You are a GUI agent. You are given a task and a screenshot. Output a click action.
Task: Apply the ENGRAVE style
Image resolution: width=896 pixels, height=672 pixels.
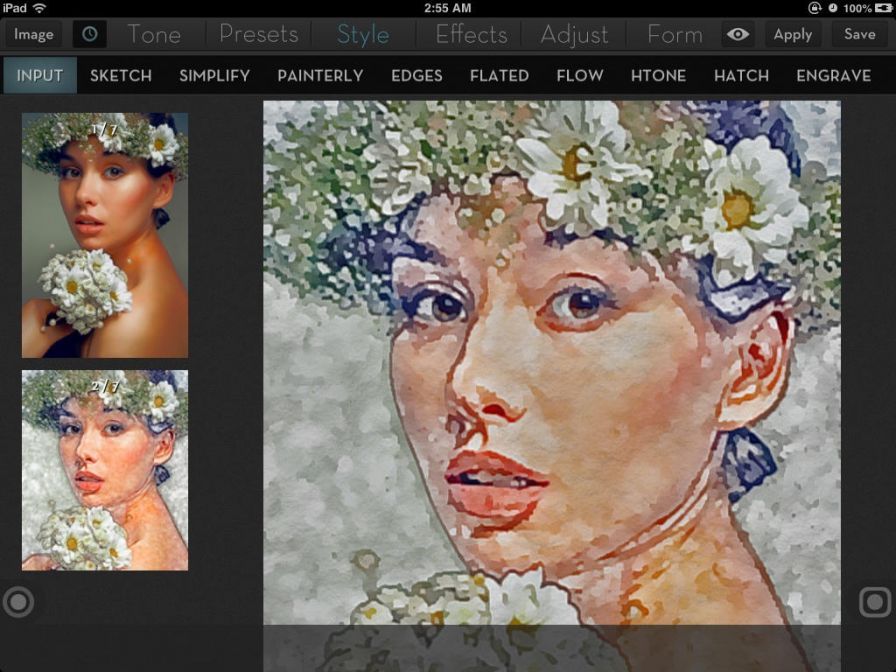834,75
